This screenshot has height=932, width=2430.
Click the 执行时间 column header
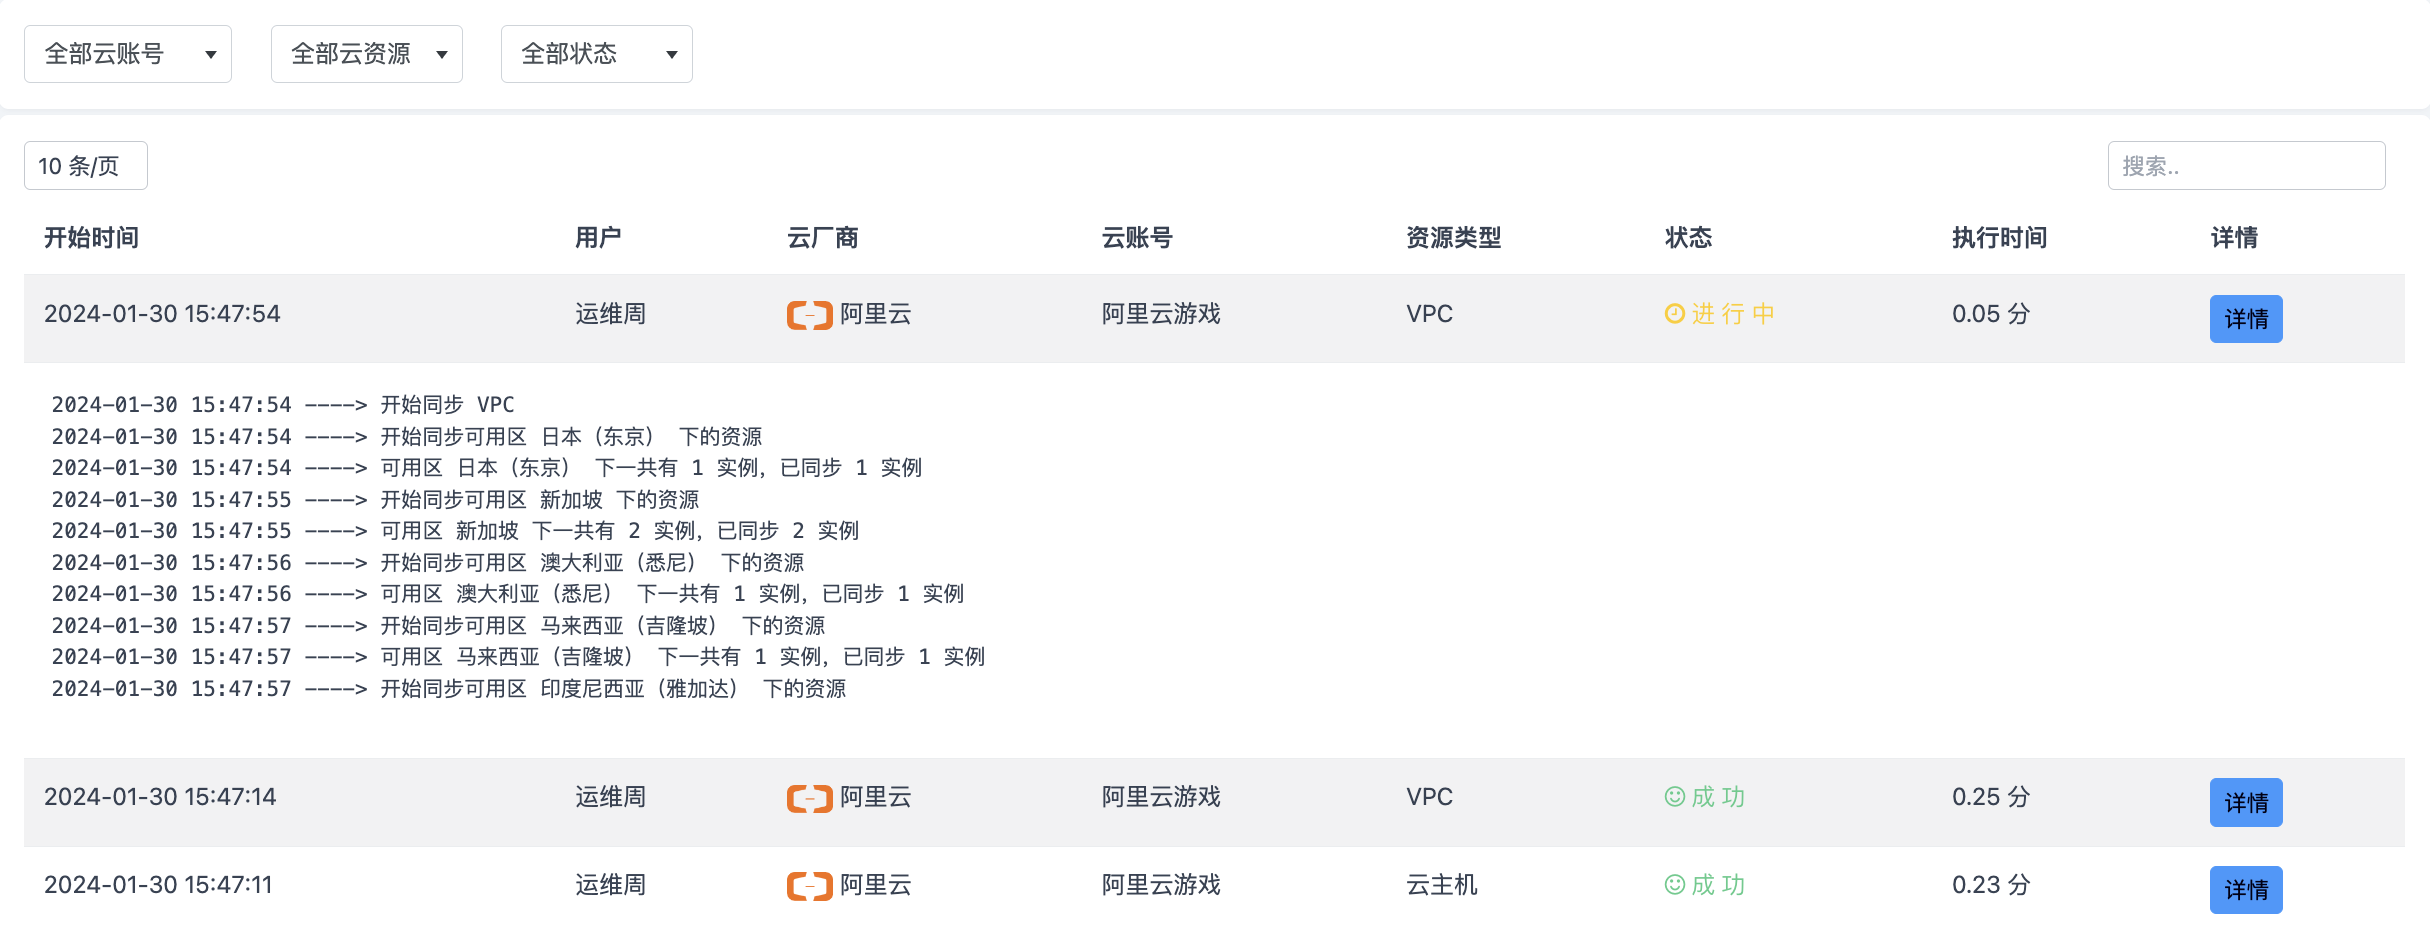(1998, 238)
